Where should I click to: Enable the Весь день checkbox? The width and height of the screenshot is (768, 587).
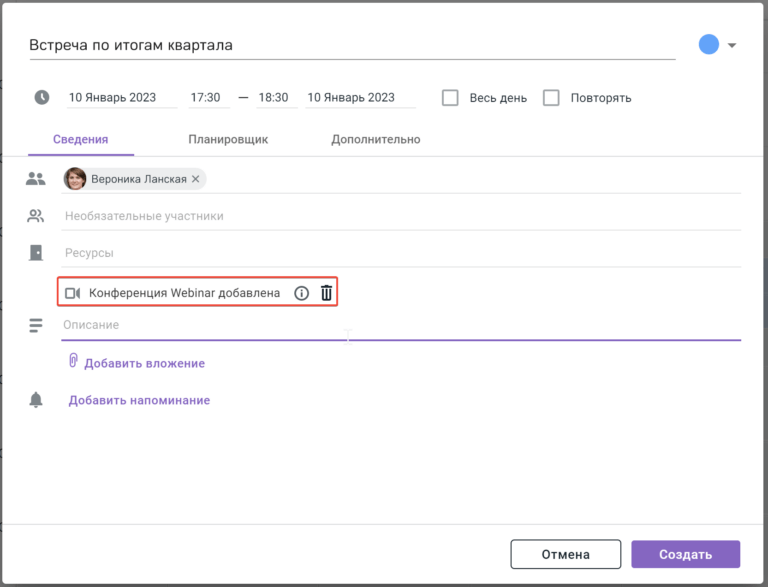coord(450,98)
